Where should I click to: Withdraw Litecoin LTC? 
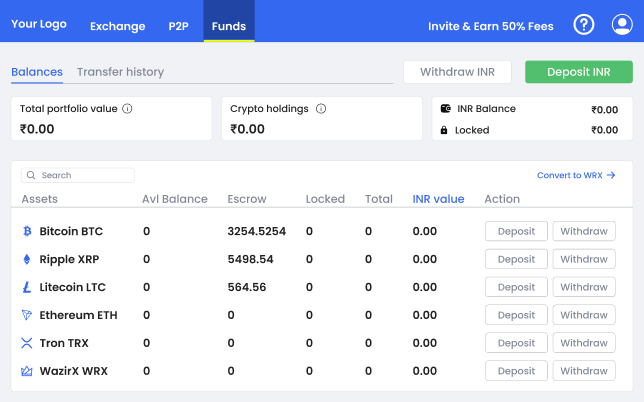(584, 287)
